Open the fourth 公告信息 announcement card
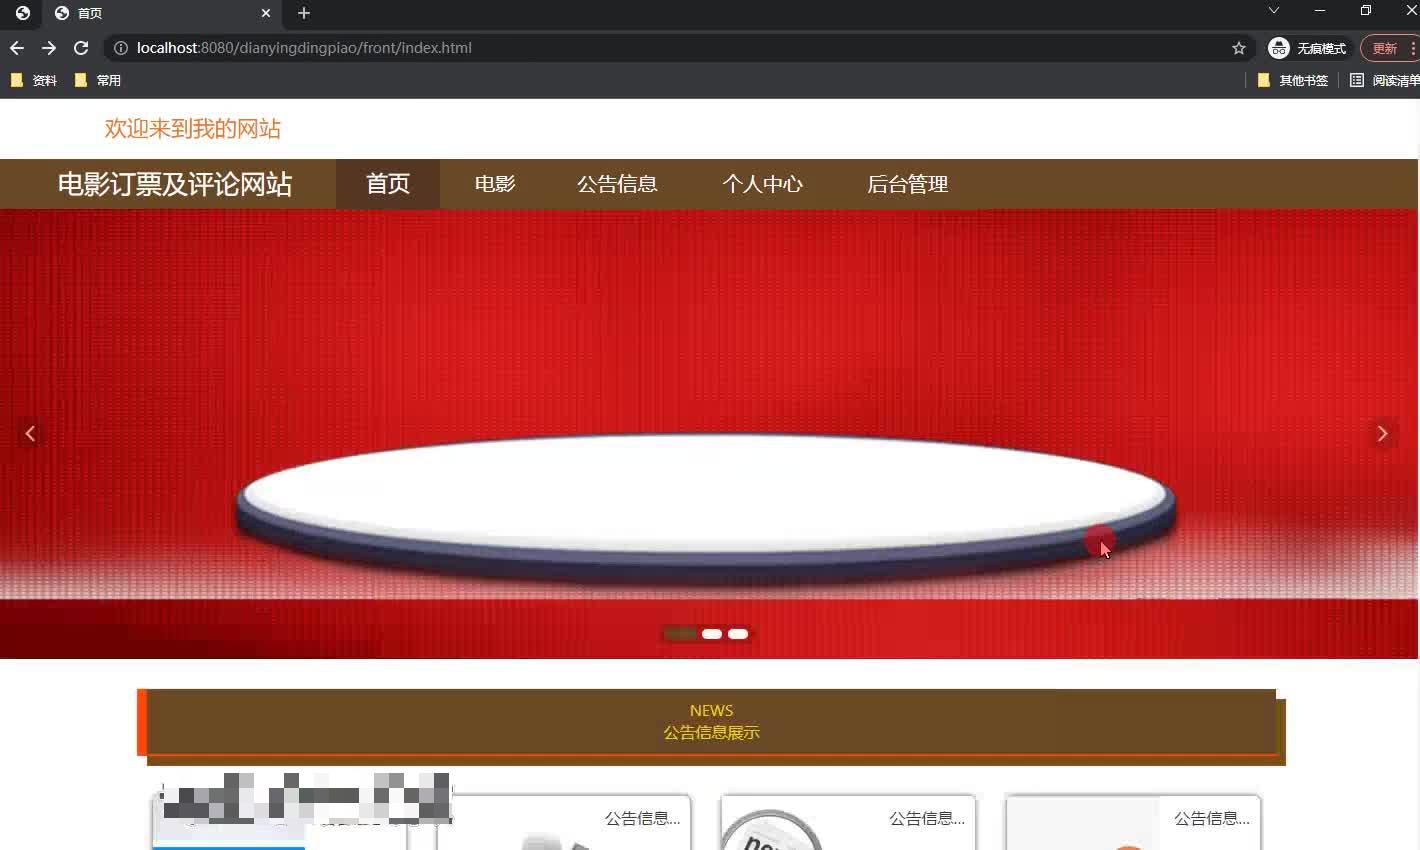The height and width of the screenshot is (850, 1420). click(x=1133, y=822)
